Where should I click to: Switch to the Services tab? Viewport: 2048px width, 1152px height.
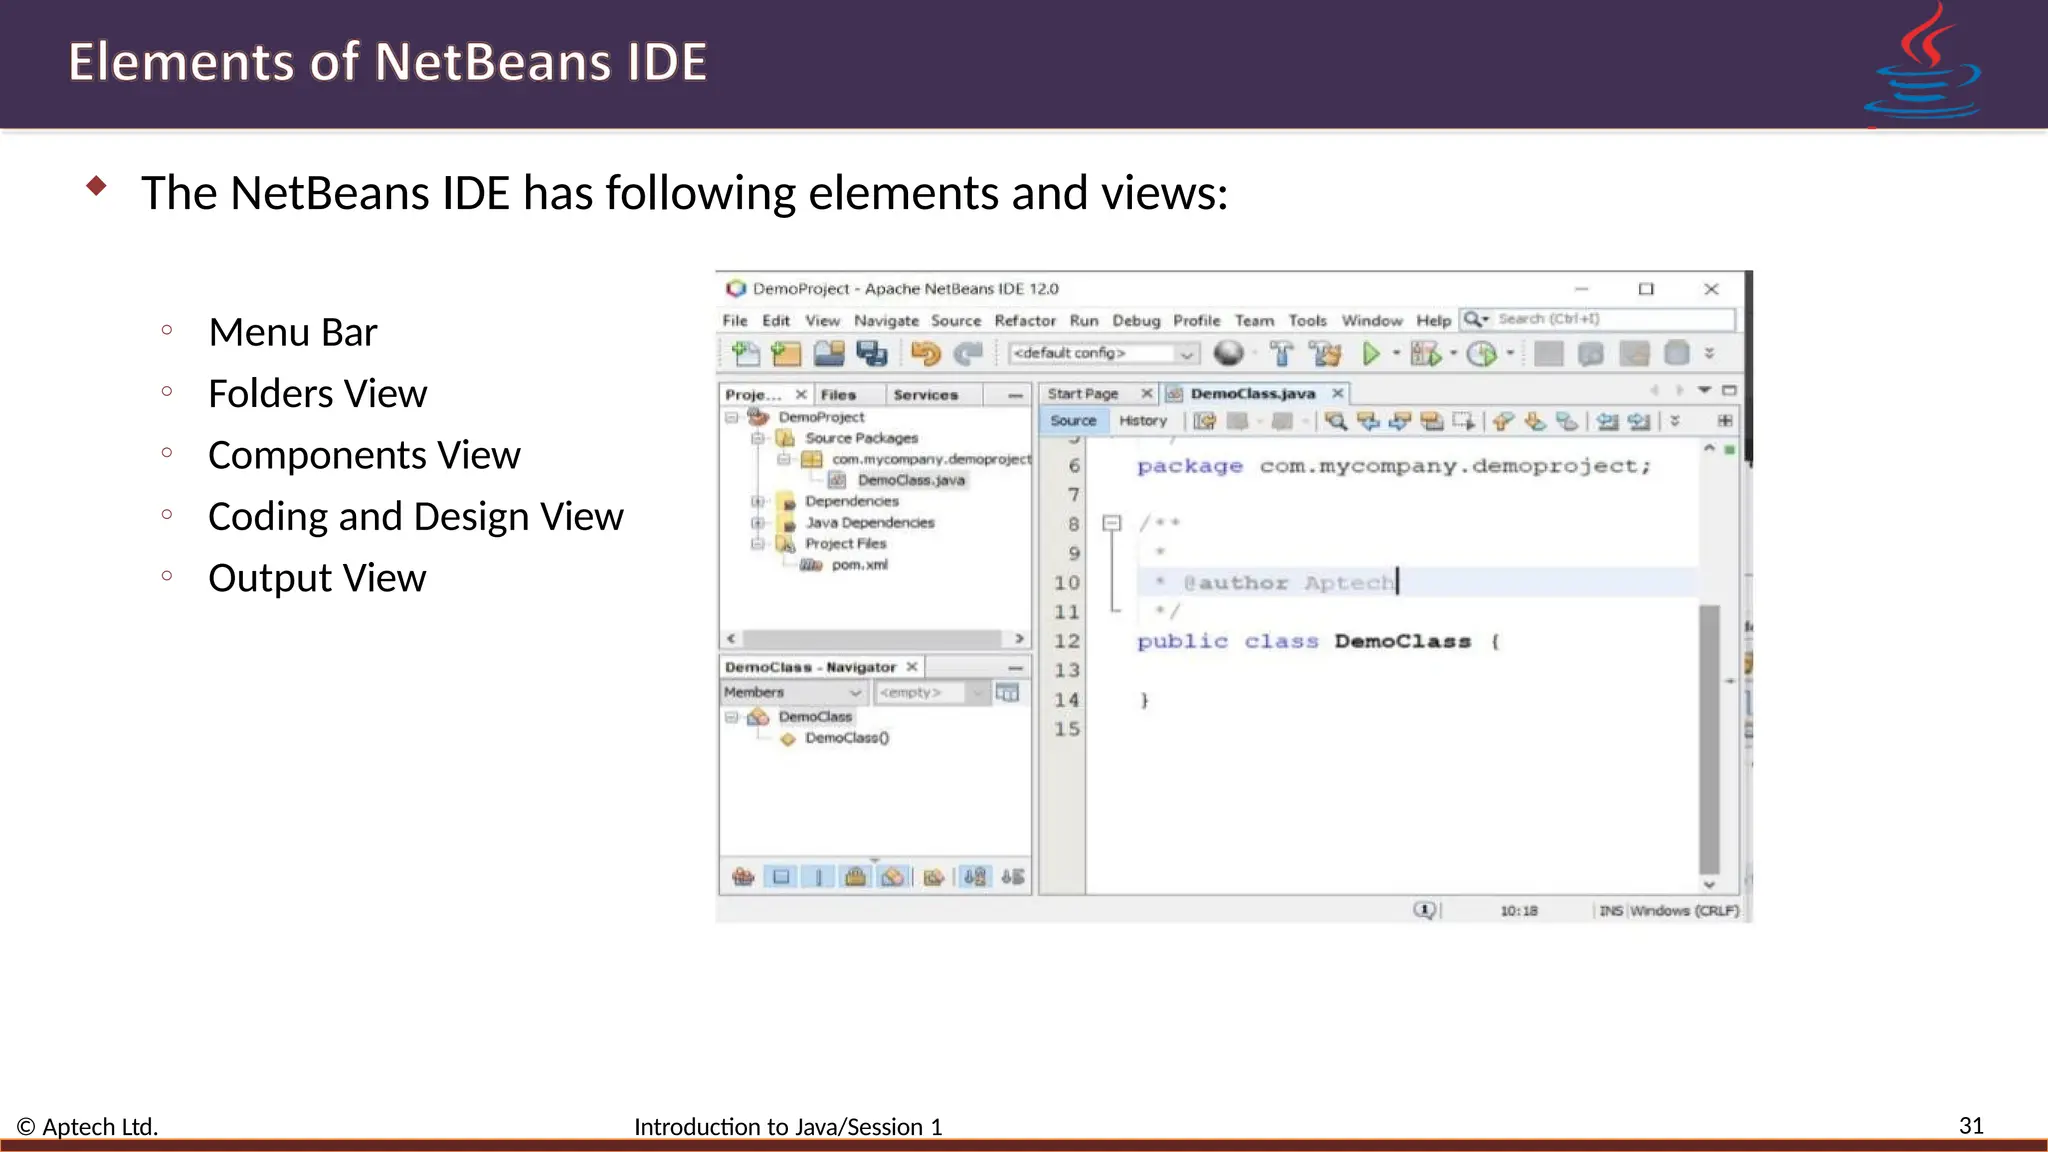925,395
